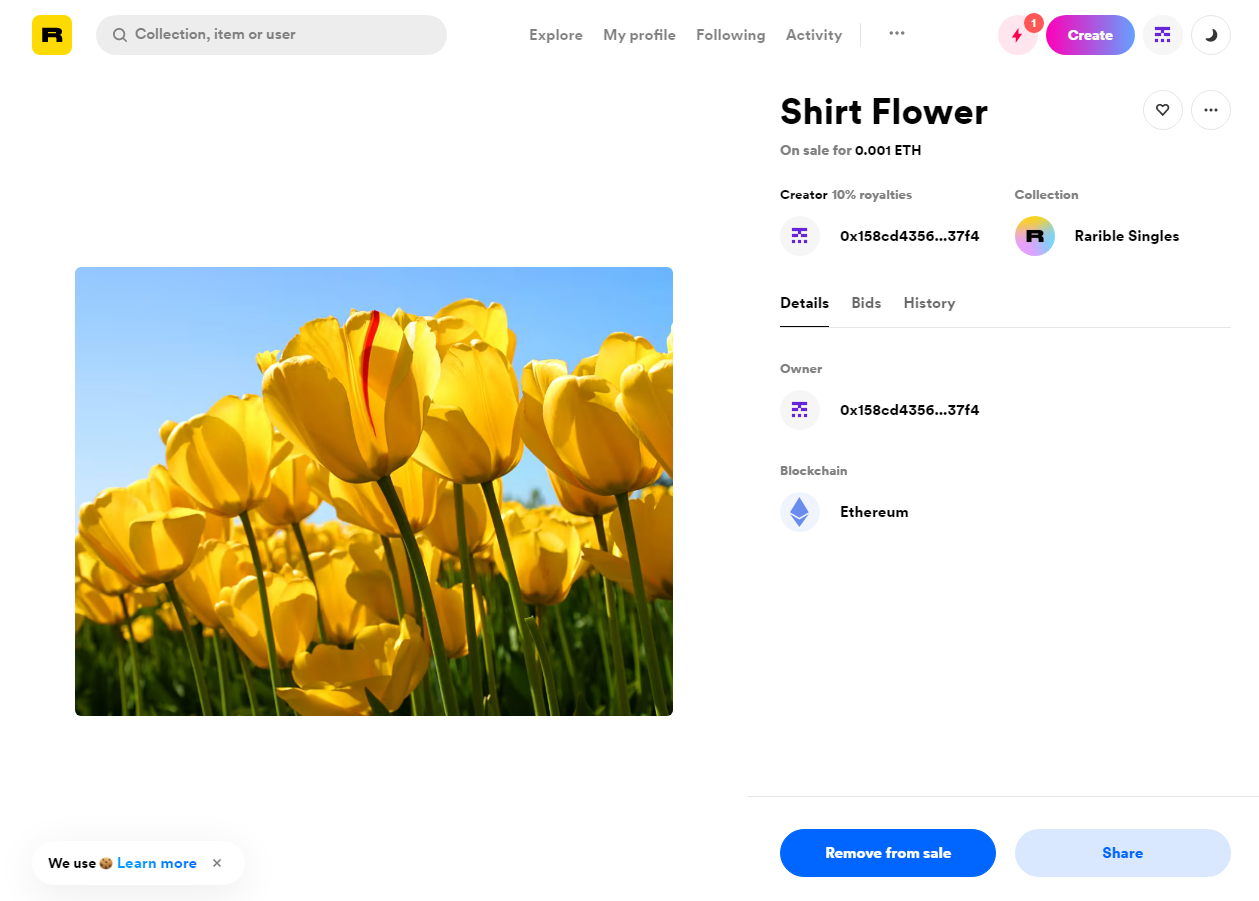
Task: Open creator address 0x158cd4356...37f4
Action: click(909, 236)
